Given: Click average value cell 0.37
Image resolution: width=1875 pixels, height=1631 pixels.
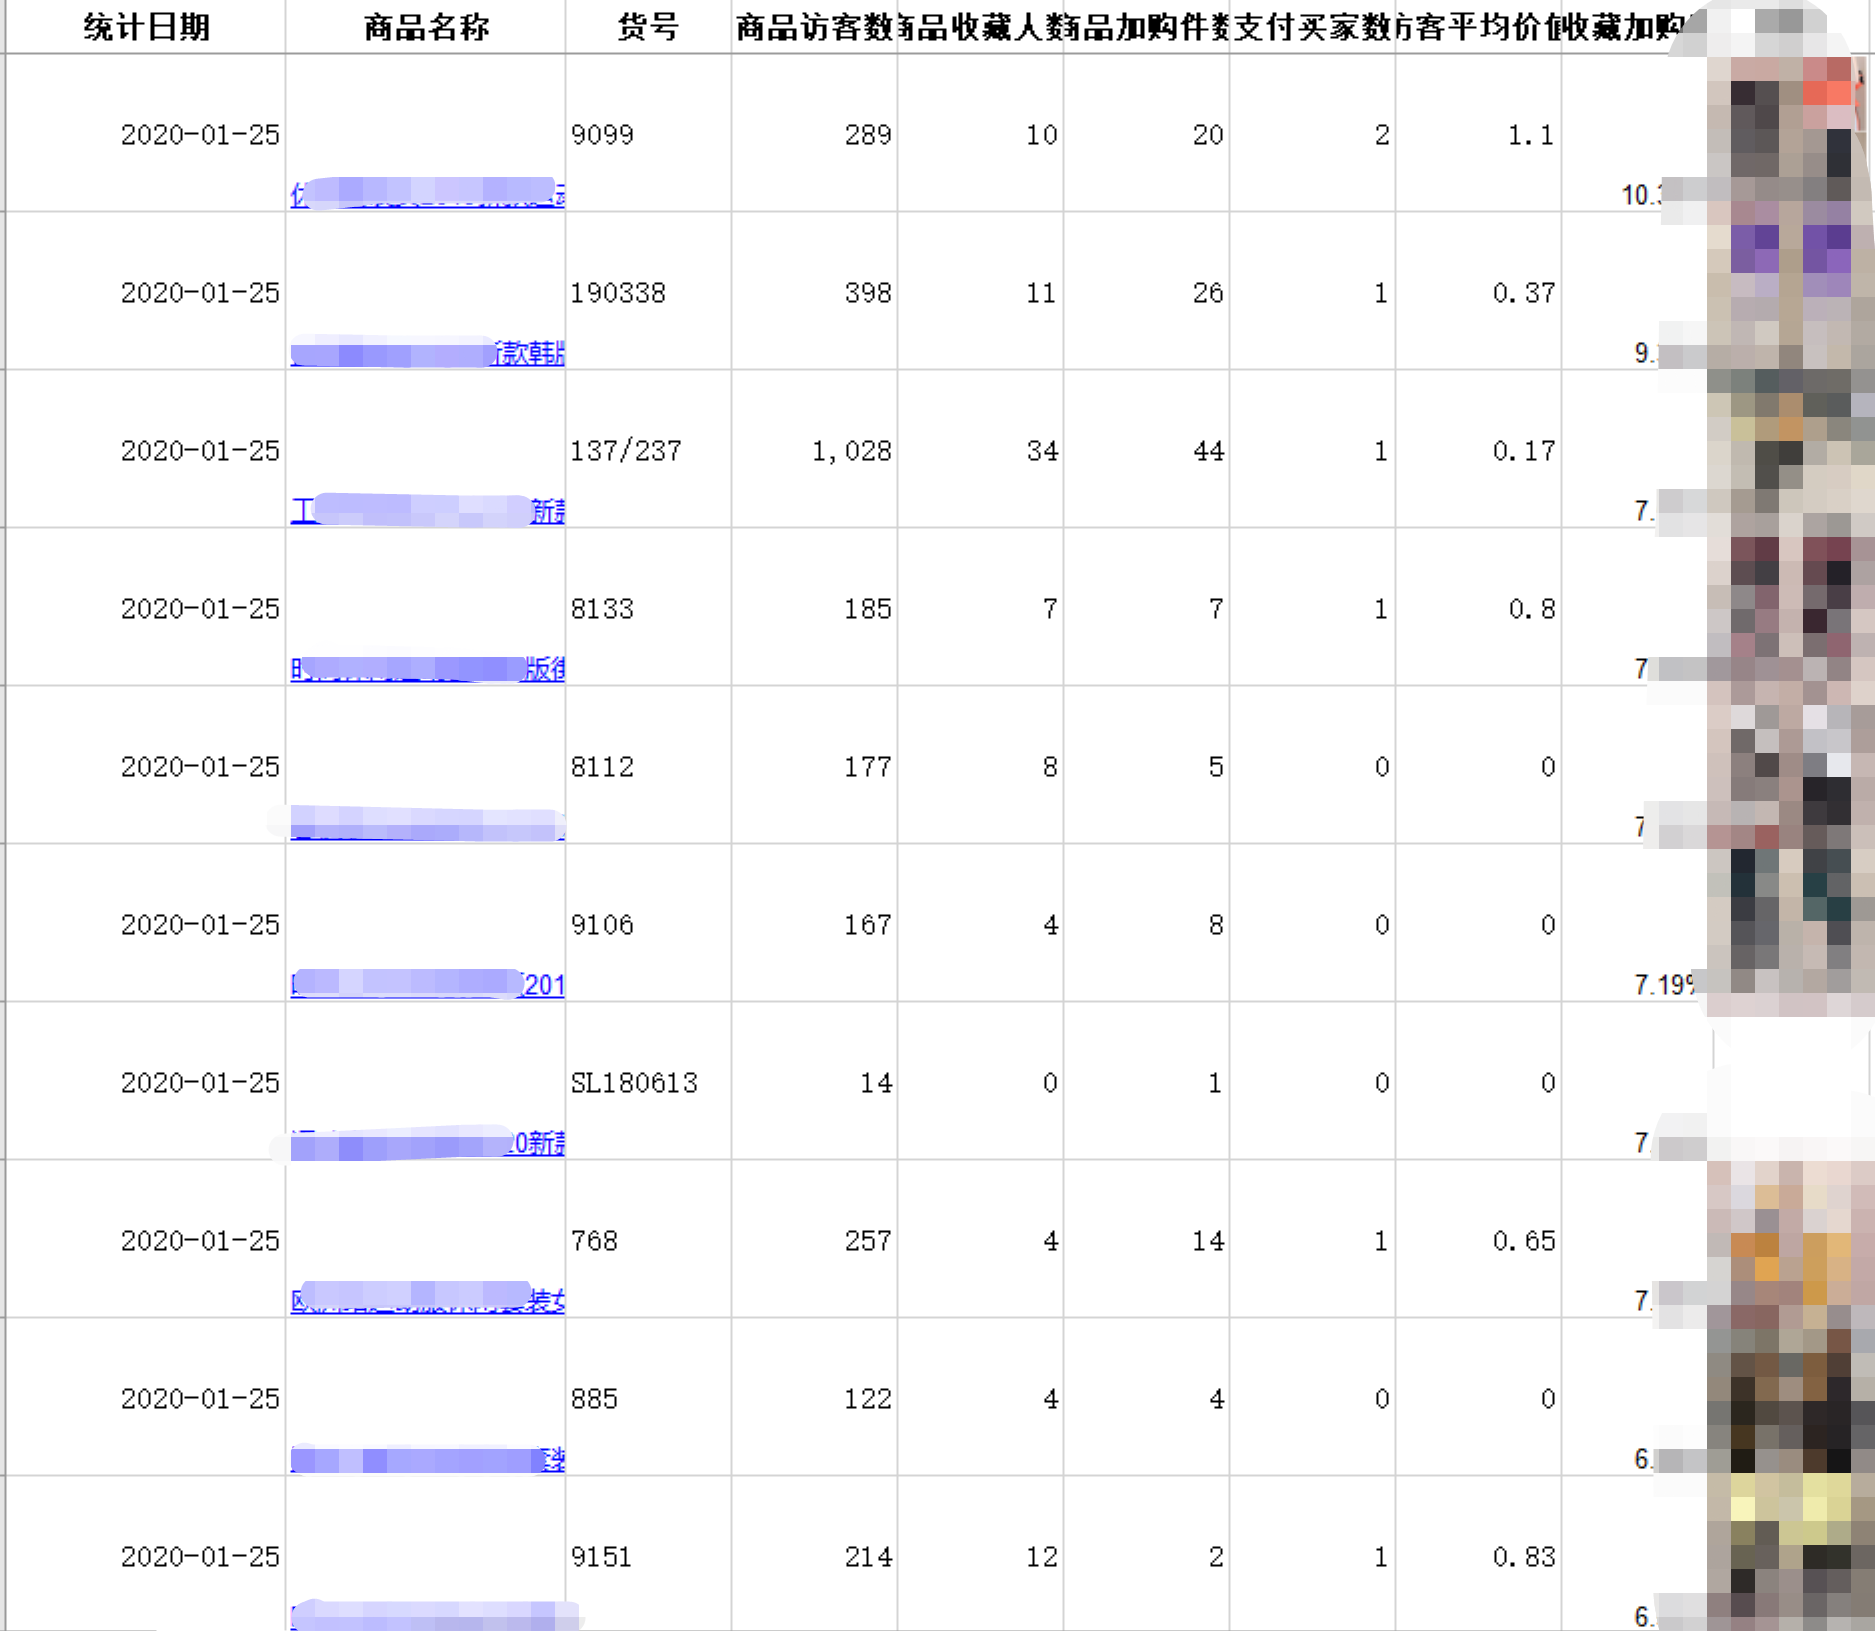Looking at the screenshot, I should tap(1478, 292).
